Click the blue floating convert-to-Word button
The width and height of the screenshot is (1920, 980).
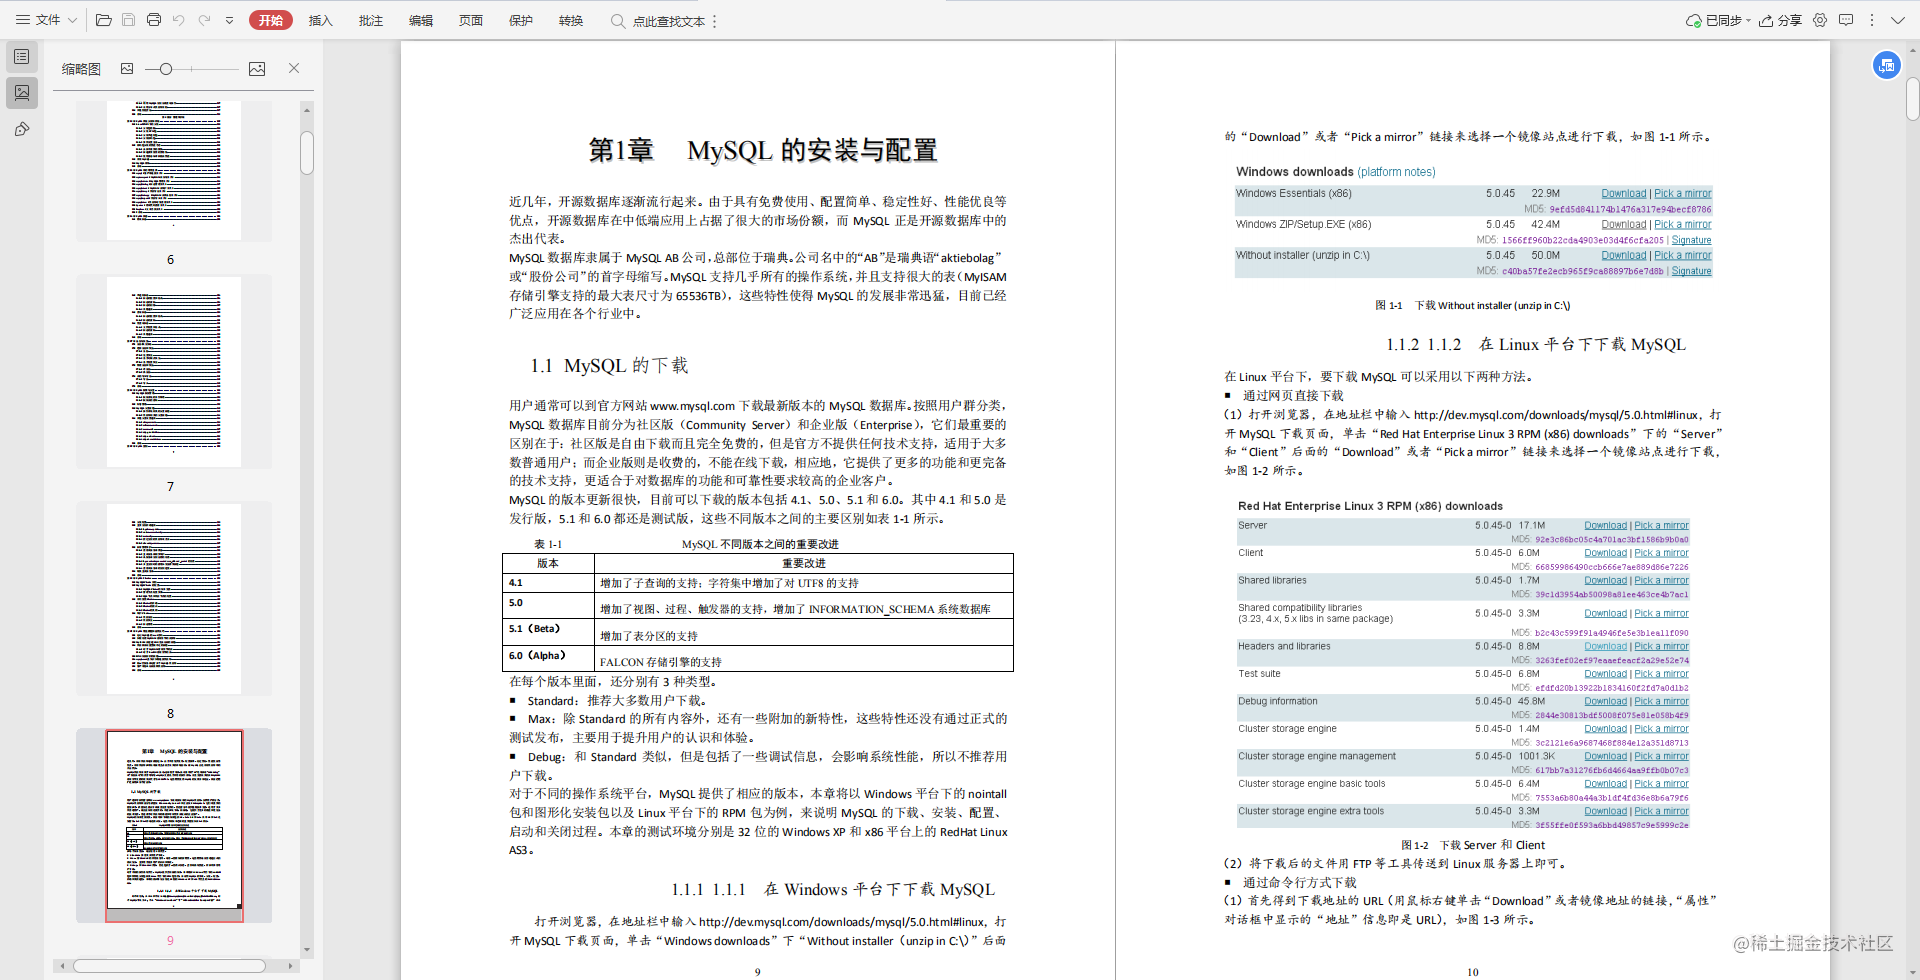coord(1886,65)
